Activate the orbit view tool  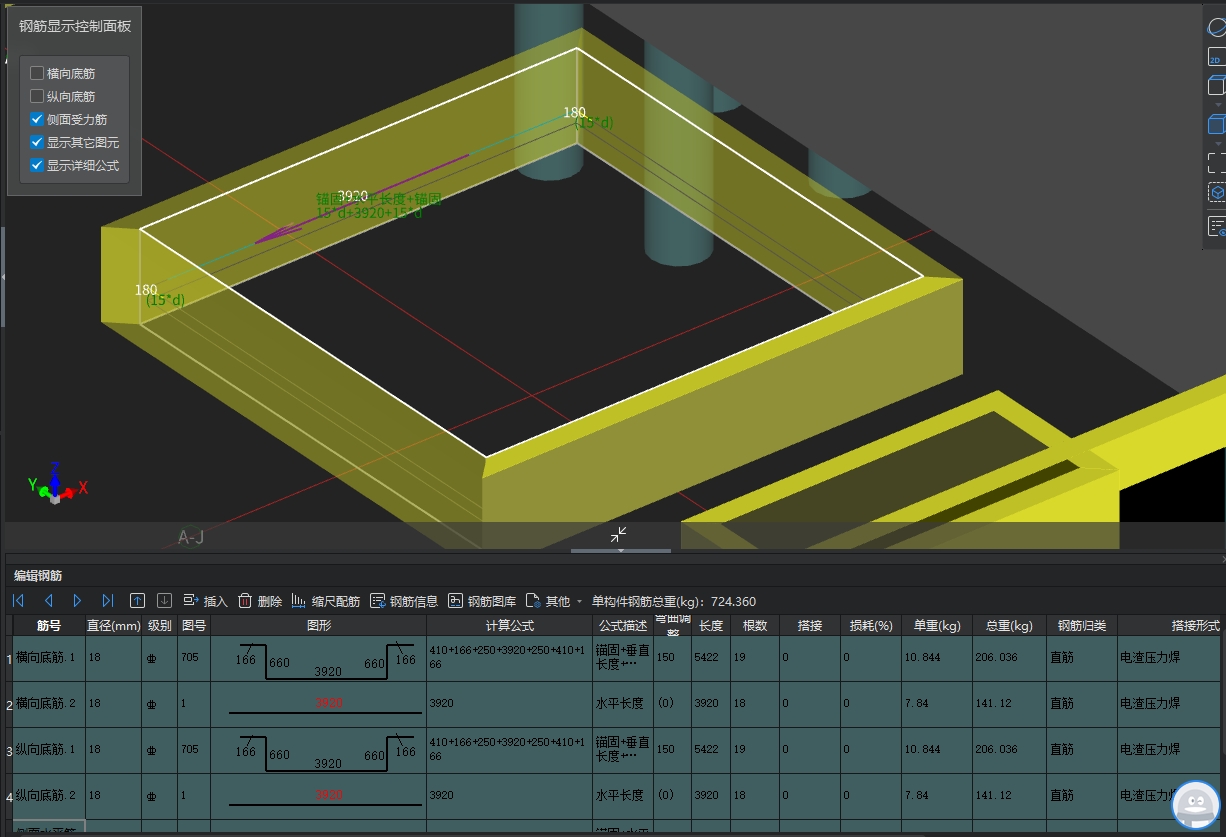click(1217, 28)
